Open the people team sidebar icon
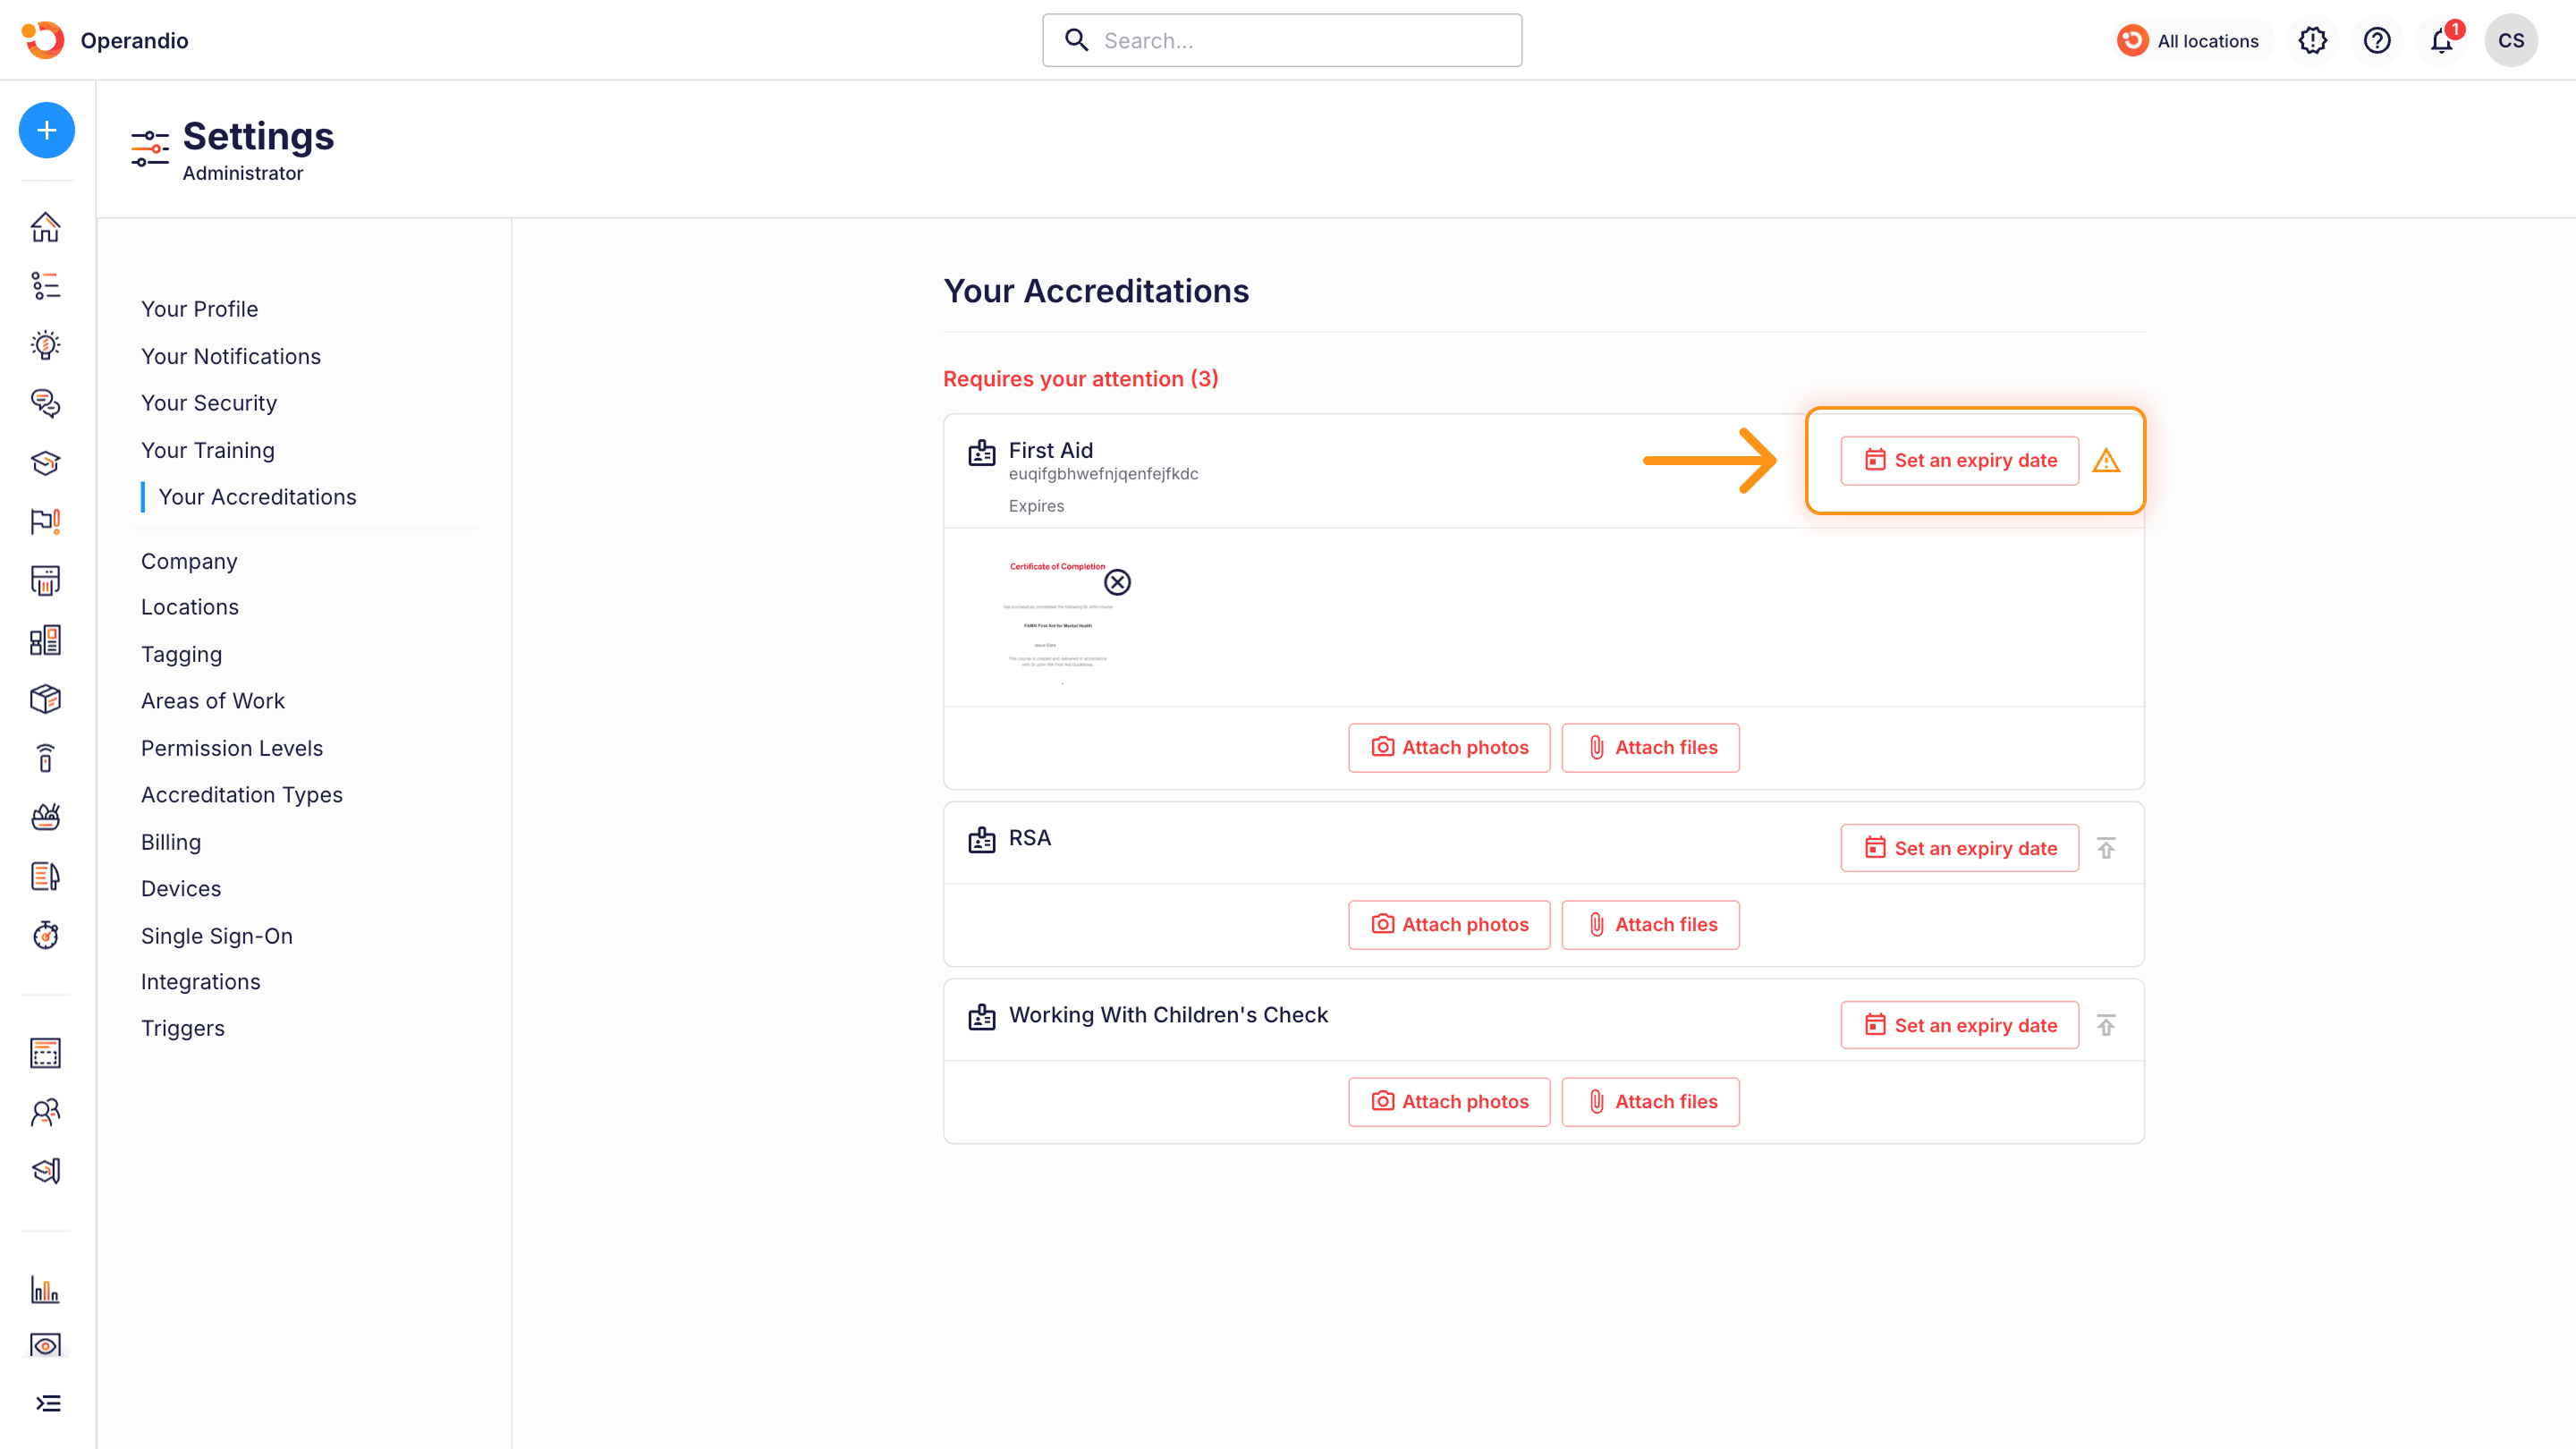The height and width of the screenshot is (1449, 2576). click(x=45, y=1112)
